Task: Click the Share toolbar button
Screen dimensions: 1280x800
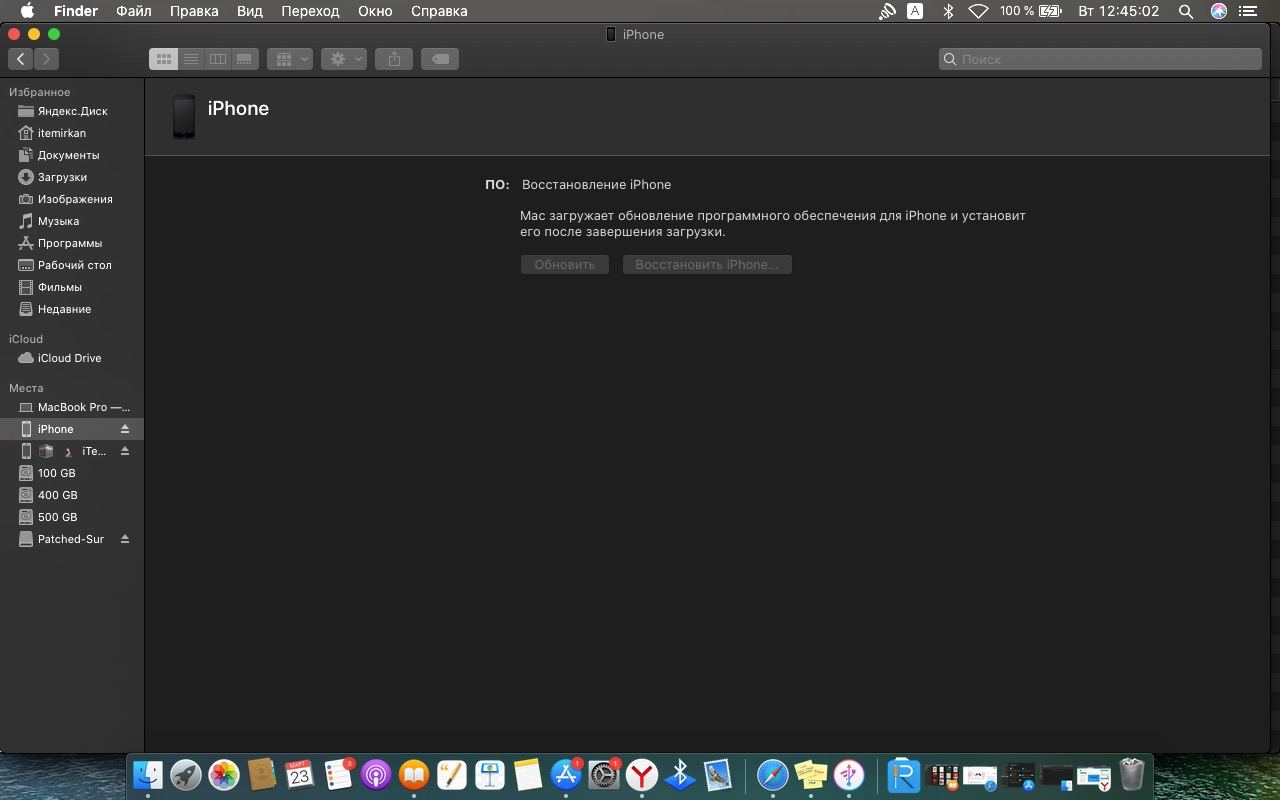Action: point(394,59)
